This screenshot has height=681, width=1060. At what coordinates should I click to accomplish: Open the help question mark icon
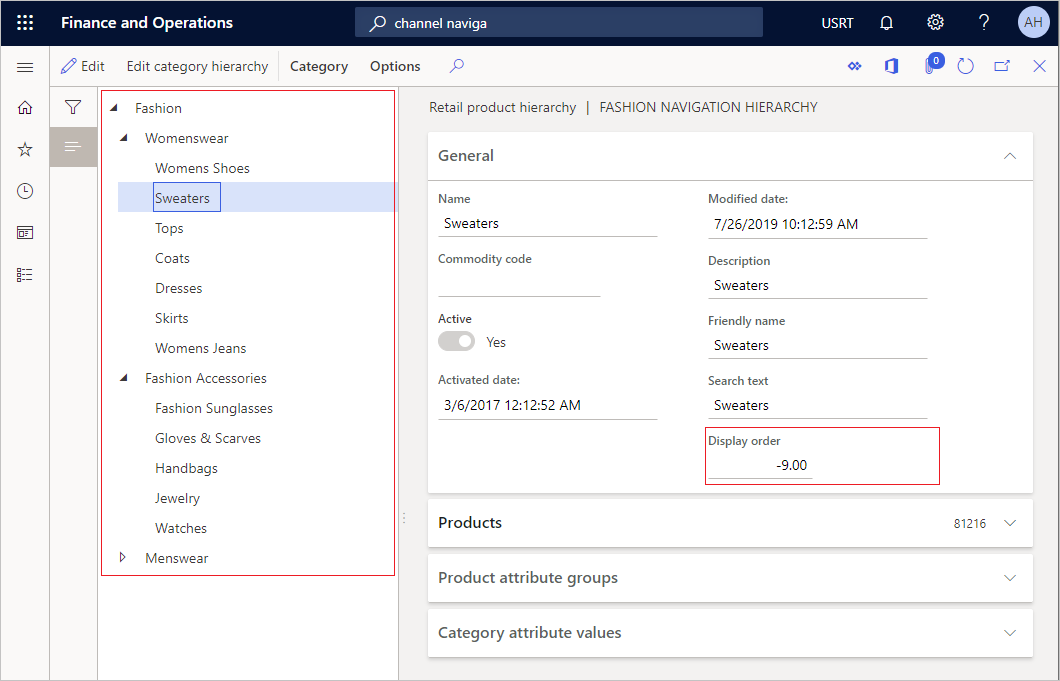pos(984,23)
